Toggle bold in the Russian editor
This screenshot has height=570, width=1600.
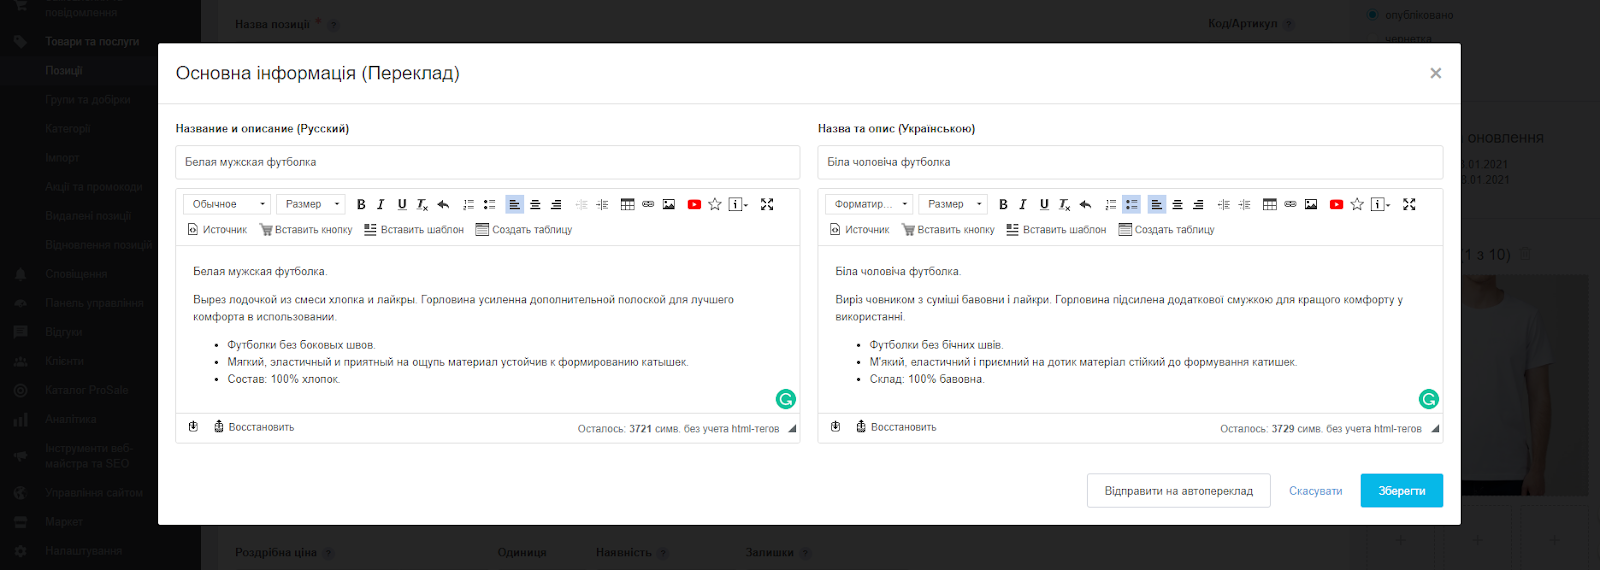pos(361,204)
